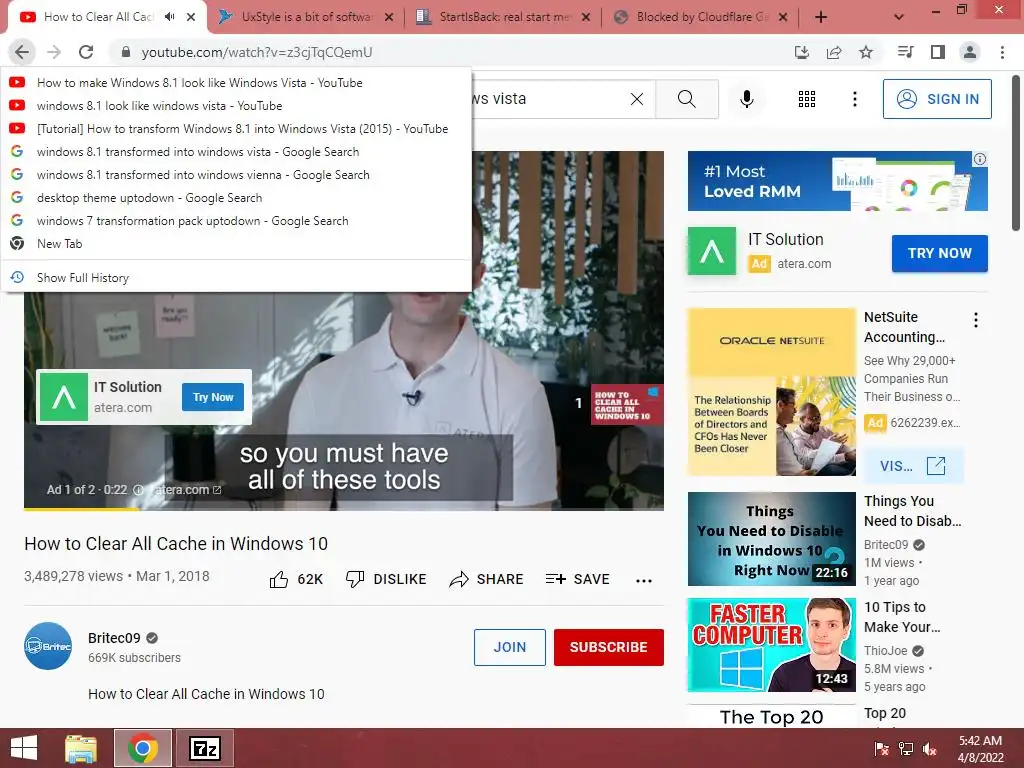Reload the current YouTube page

coord(86,52)
